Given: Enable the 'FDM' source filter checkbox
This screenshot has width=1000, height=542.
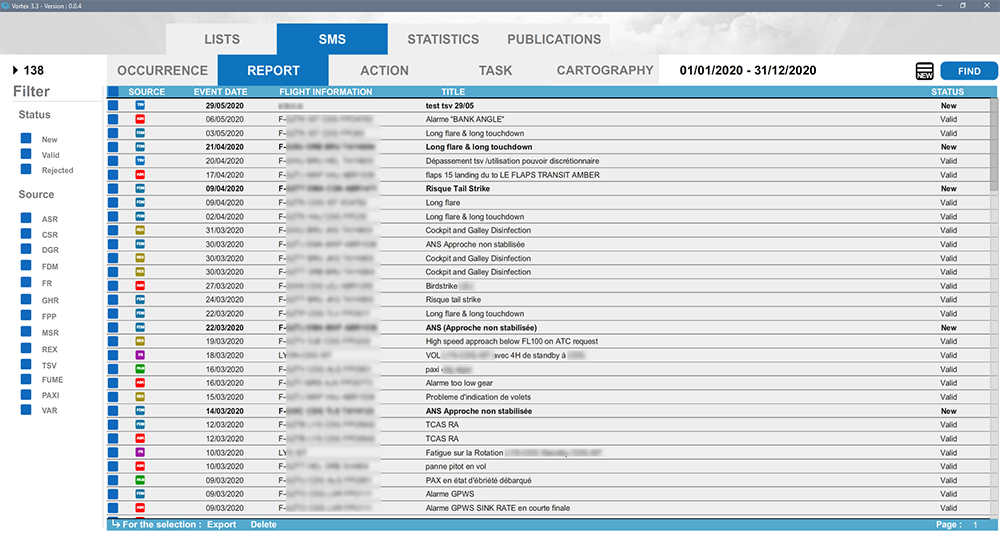Looking at the screenshot, I should [x=25, y=267].
